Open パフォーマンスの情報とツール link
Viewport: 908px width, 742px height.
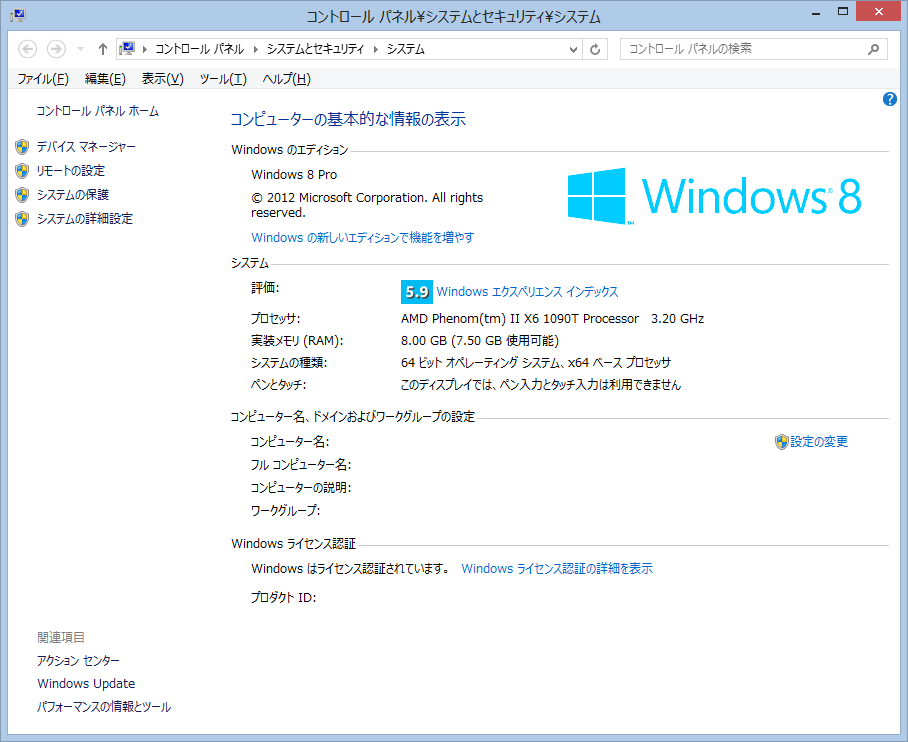coord(104,707)
